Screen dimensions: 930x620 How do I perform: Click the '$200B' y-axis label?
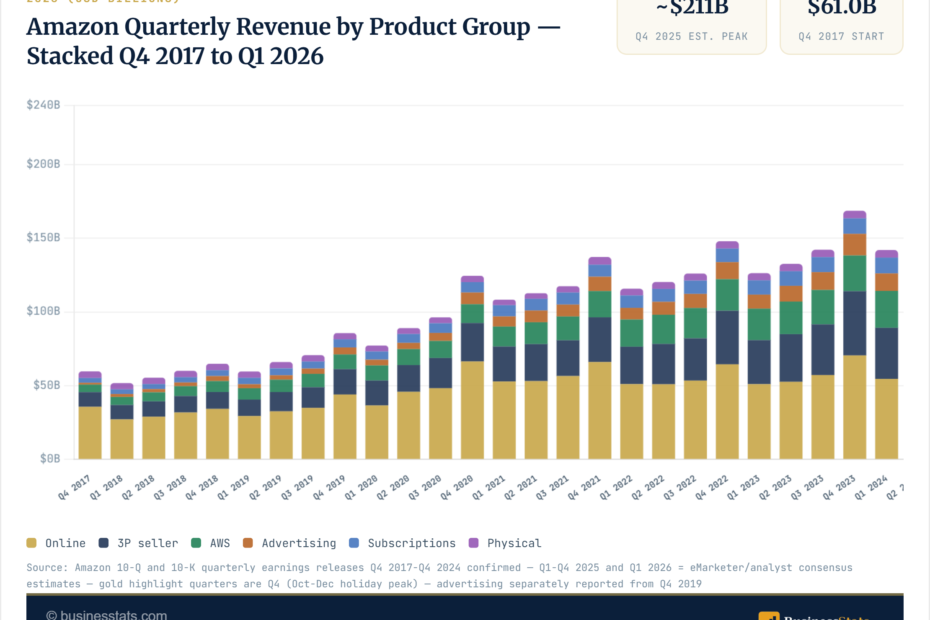coord(43,164)
